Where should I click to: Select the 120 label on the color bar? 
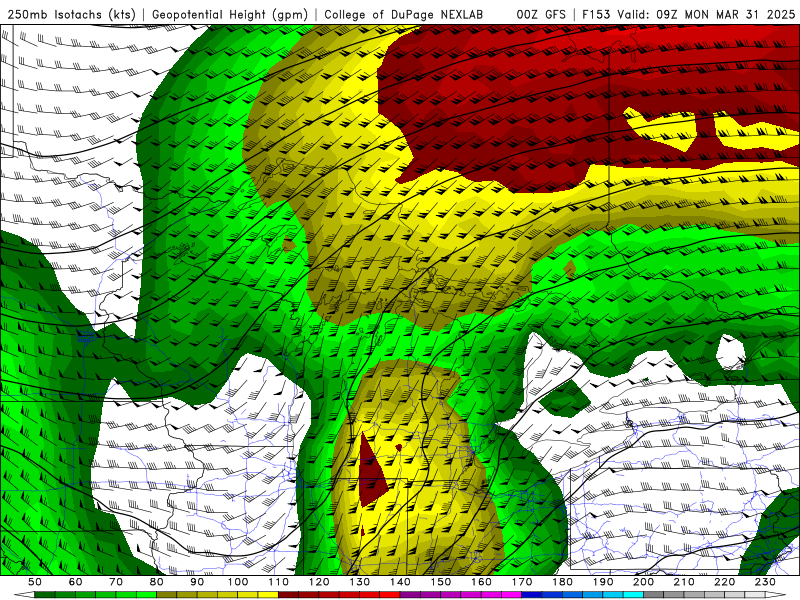coord(319,582)
